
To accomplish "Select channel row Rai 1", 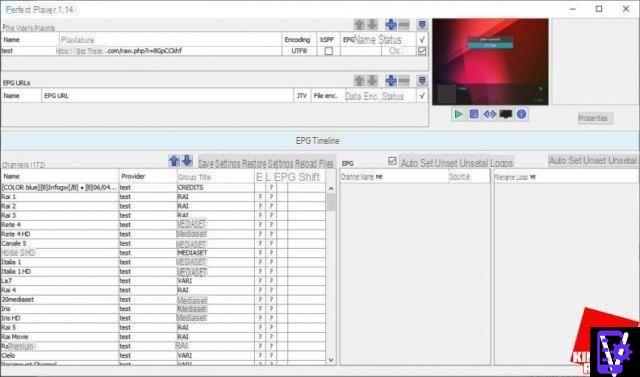I will tap(163, 197).
